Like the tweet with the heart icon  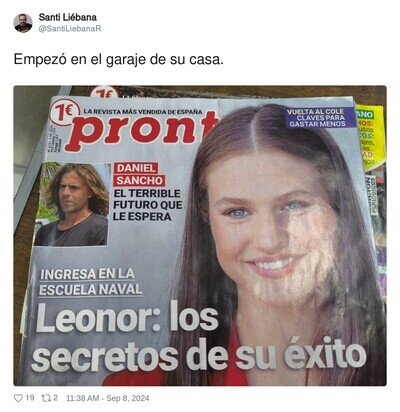[x=18, y=398]
